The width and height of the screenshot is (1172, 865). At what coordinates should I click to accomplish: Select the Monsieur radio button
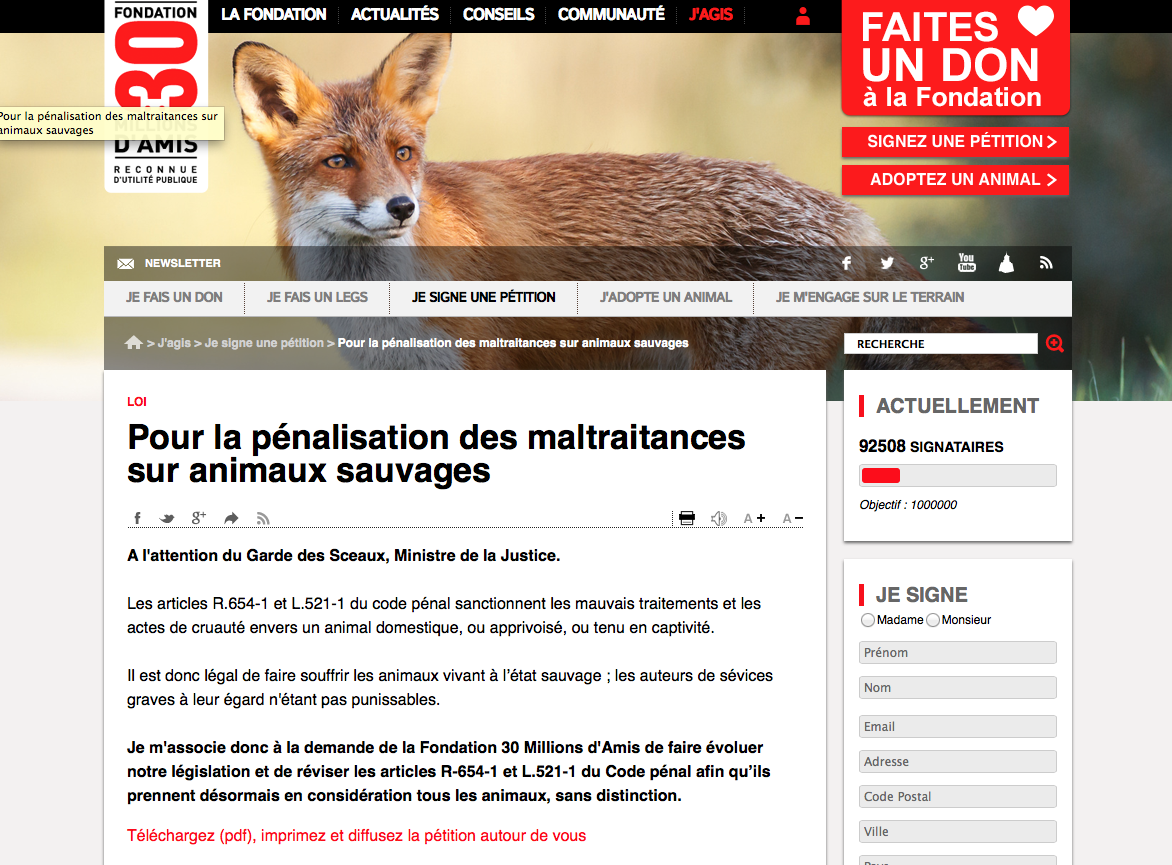[x=933, y=620]
